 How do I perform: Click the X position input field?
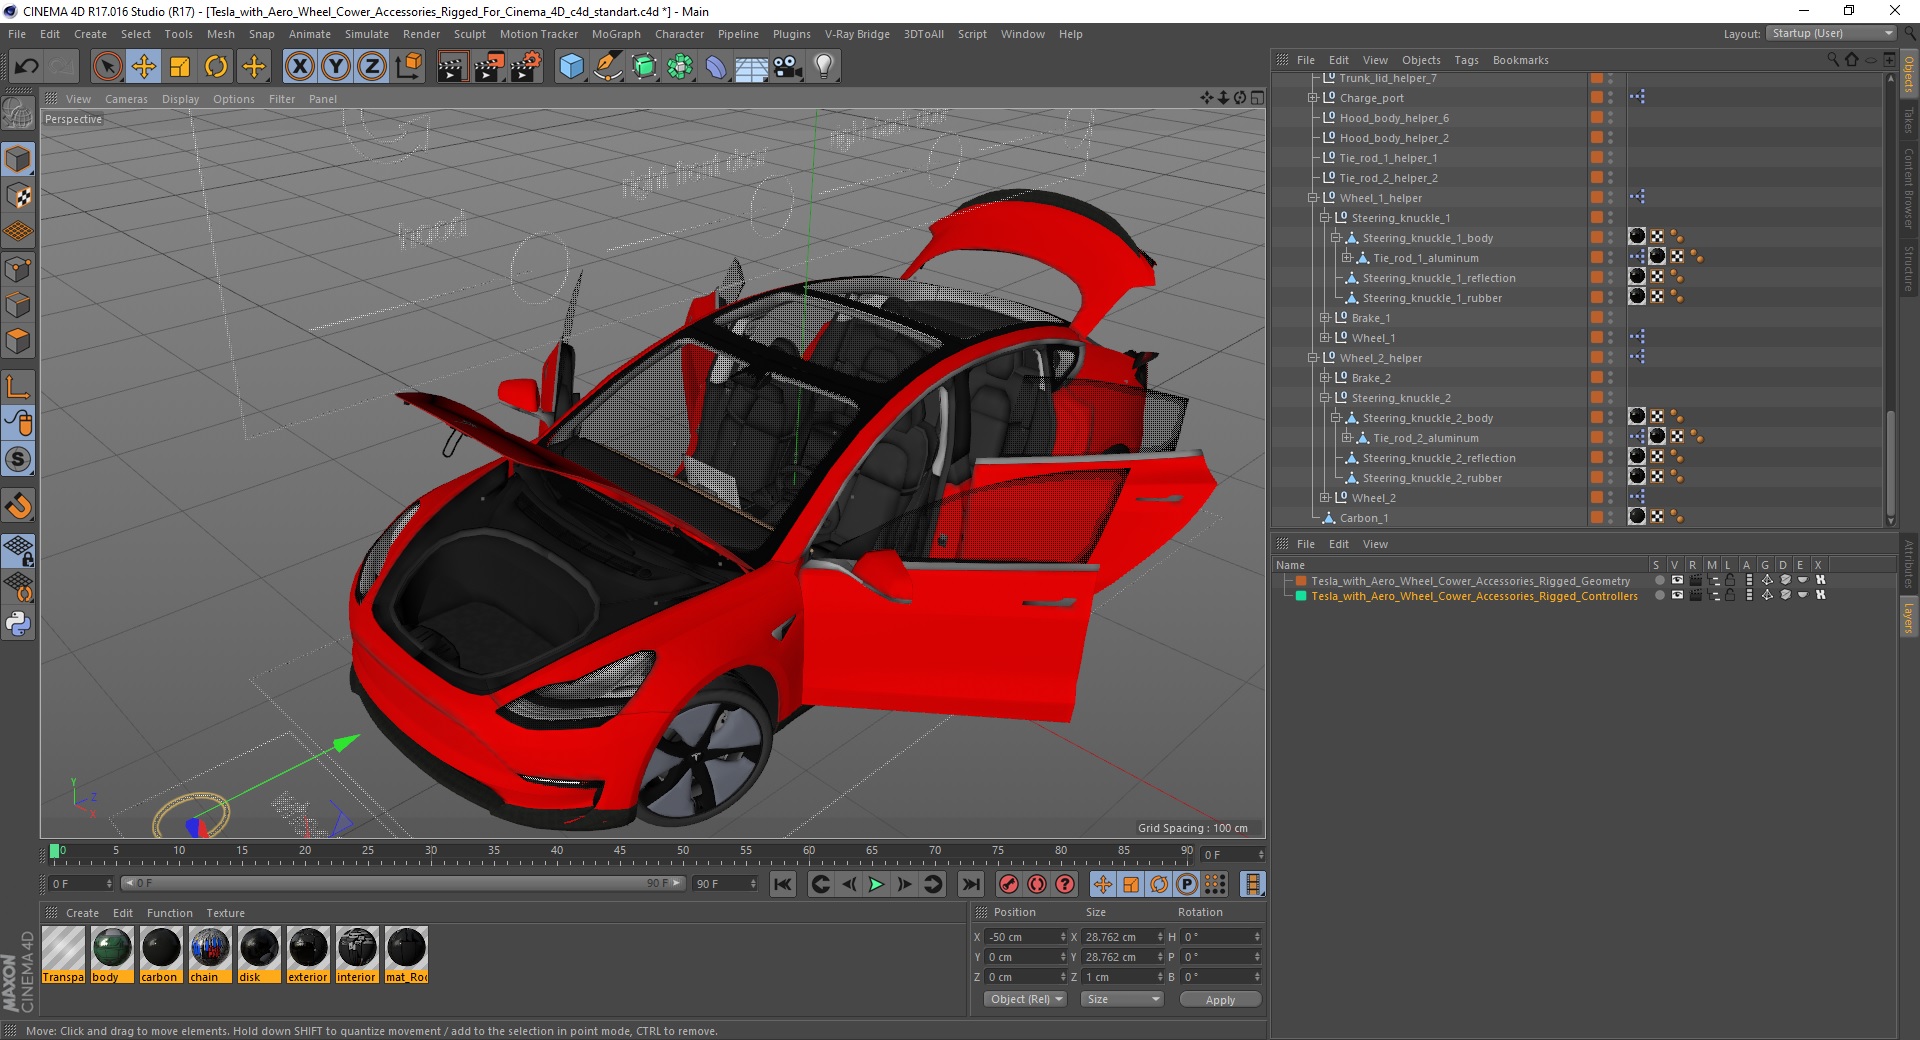click(x=1026, y=937)
